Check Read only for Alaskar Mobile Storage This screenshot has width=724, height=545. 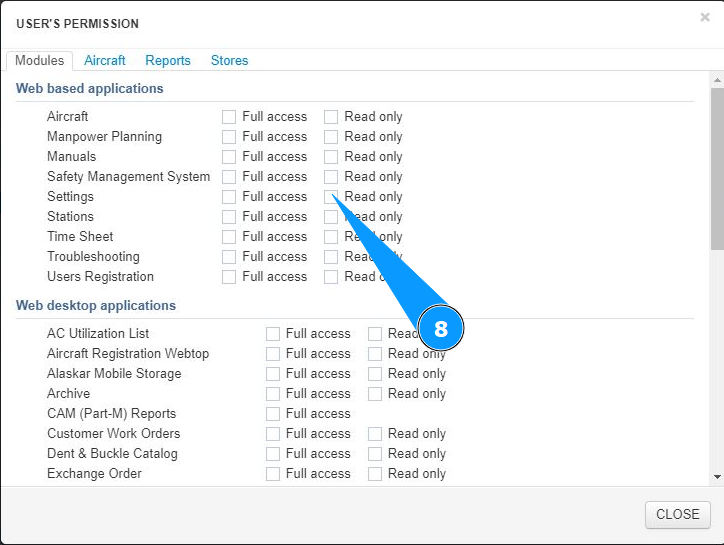click(375, 374)
